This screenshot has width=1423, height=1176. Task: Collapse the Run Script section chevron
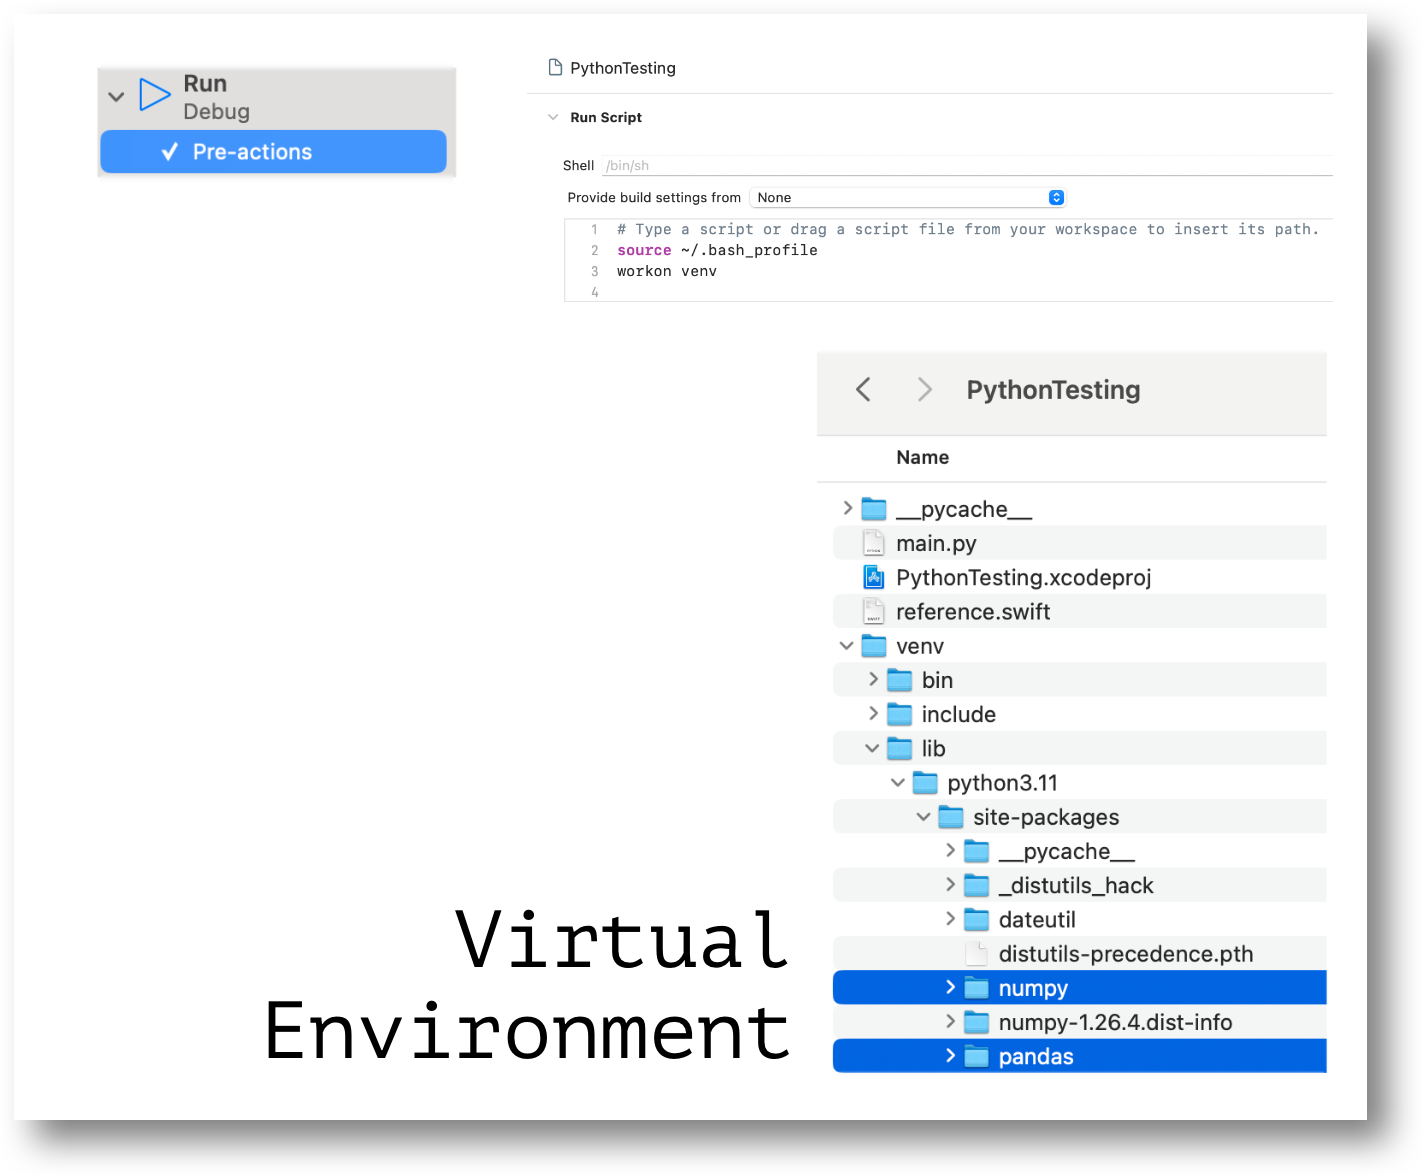tap(553, 117)
